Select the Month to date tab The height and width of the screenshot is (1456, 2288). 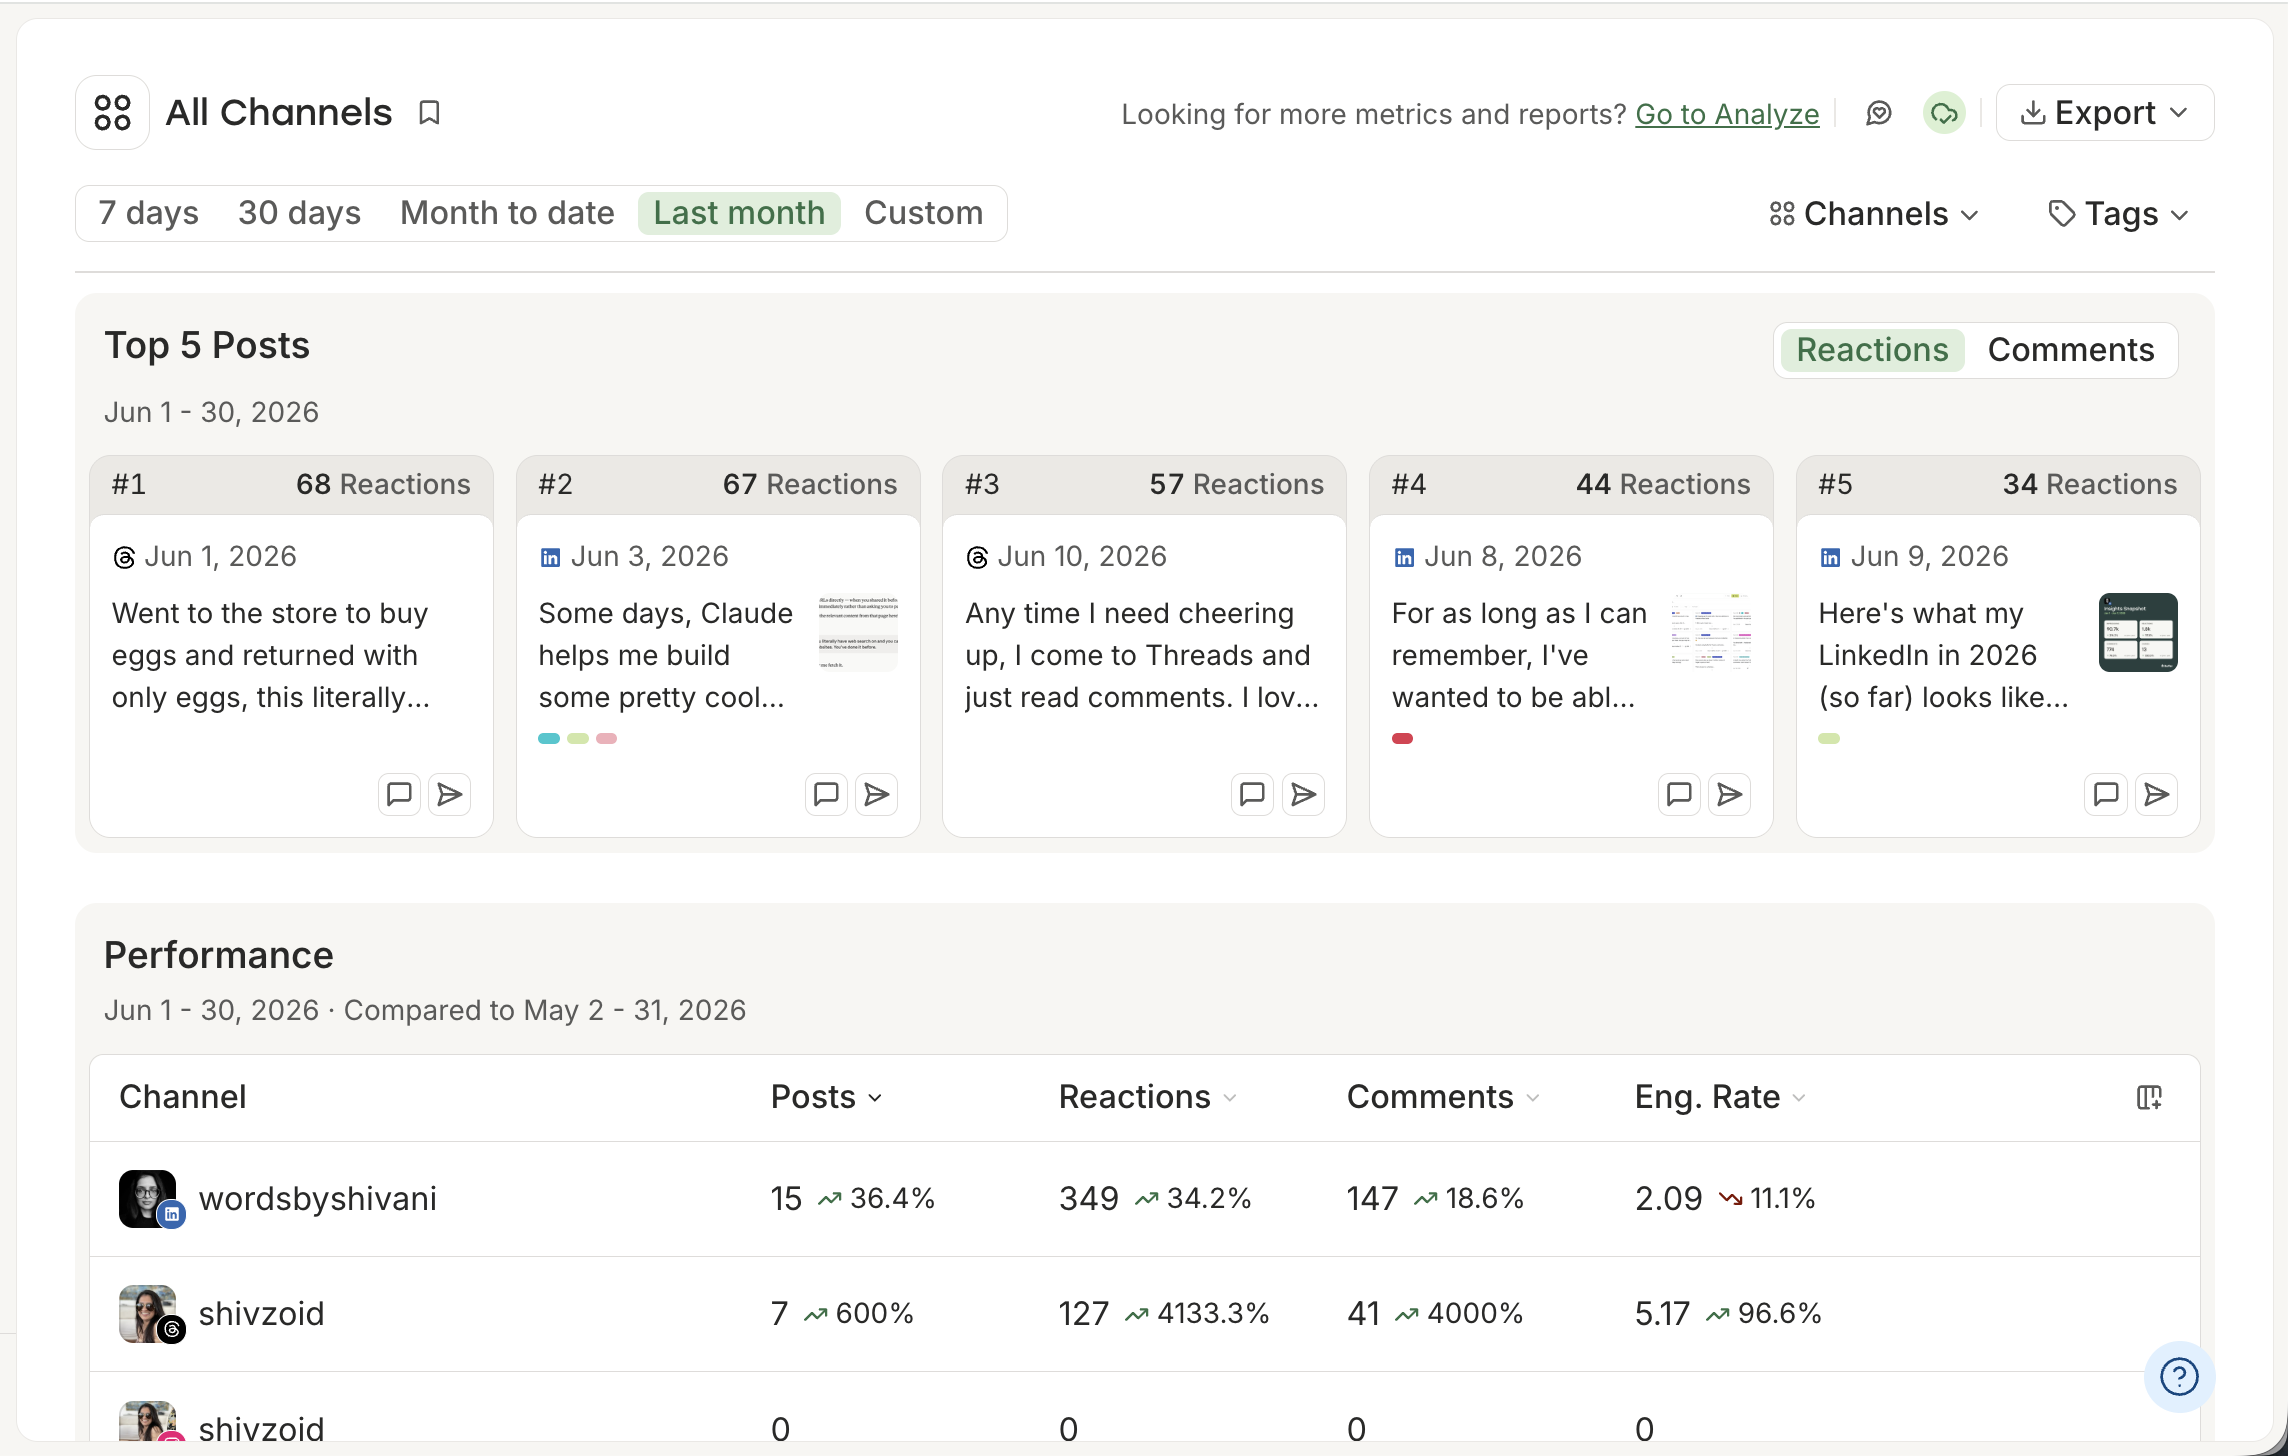507,213
